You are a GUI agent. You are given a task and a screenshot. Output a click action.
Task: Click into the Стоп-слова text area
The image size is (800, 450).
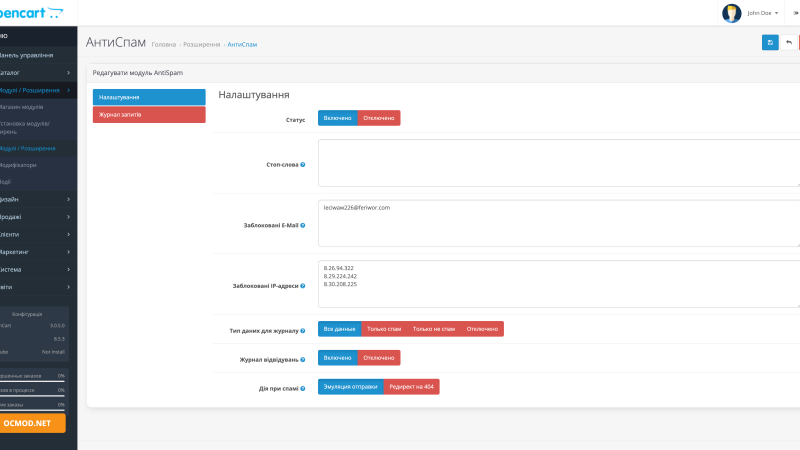pos(559,163)
